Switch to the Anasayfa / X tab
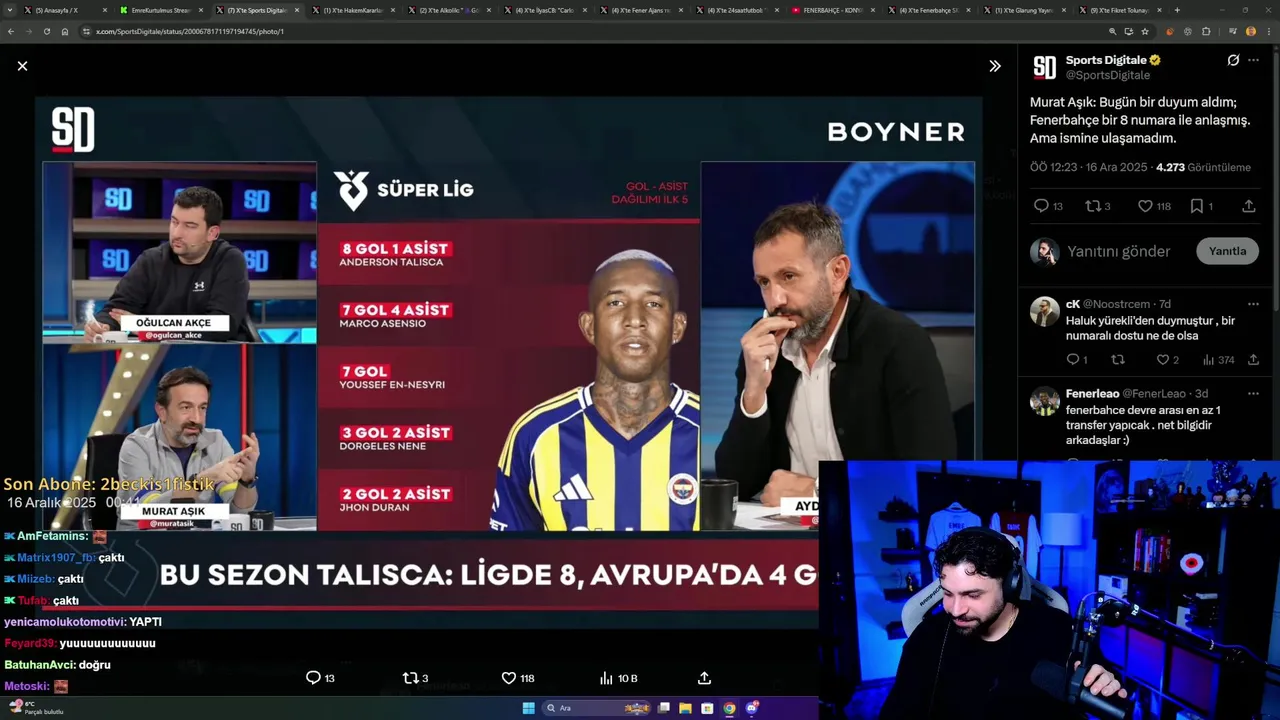This screenshot has width=1280, height=720. (63, 10)
